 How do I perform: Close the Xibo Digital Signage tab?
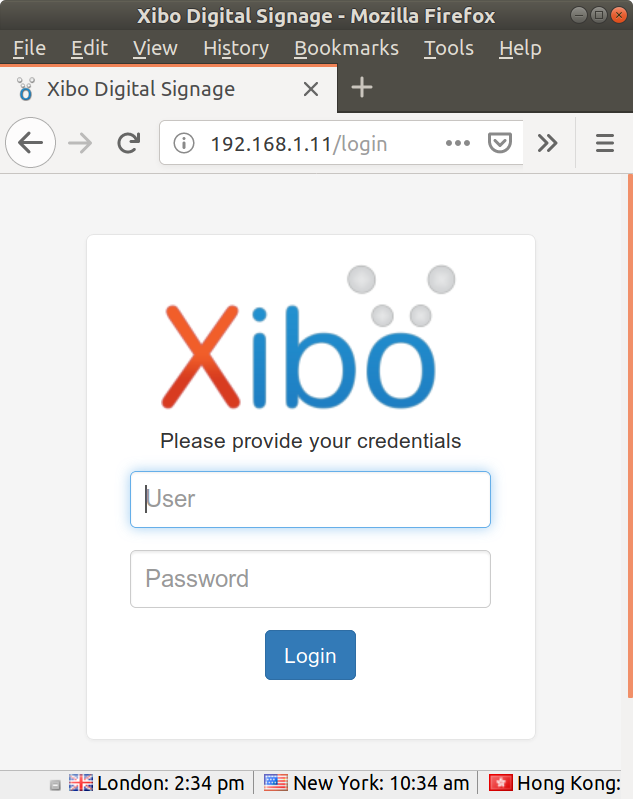pos(310,90)
